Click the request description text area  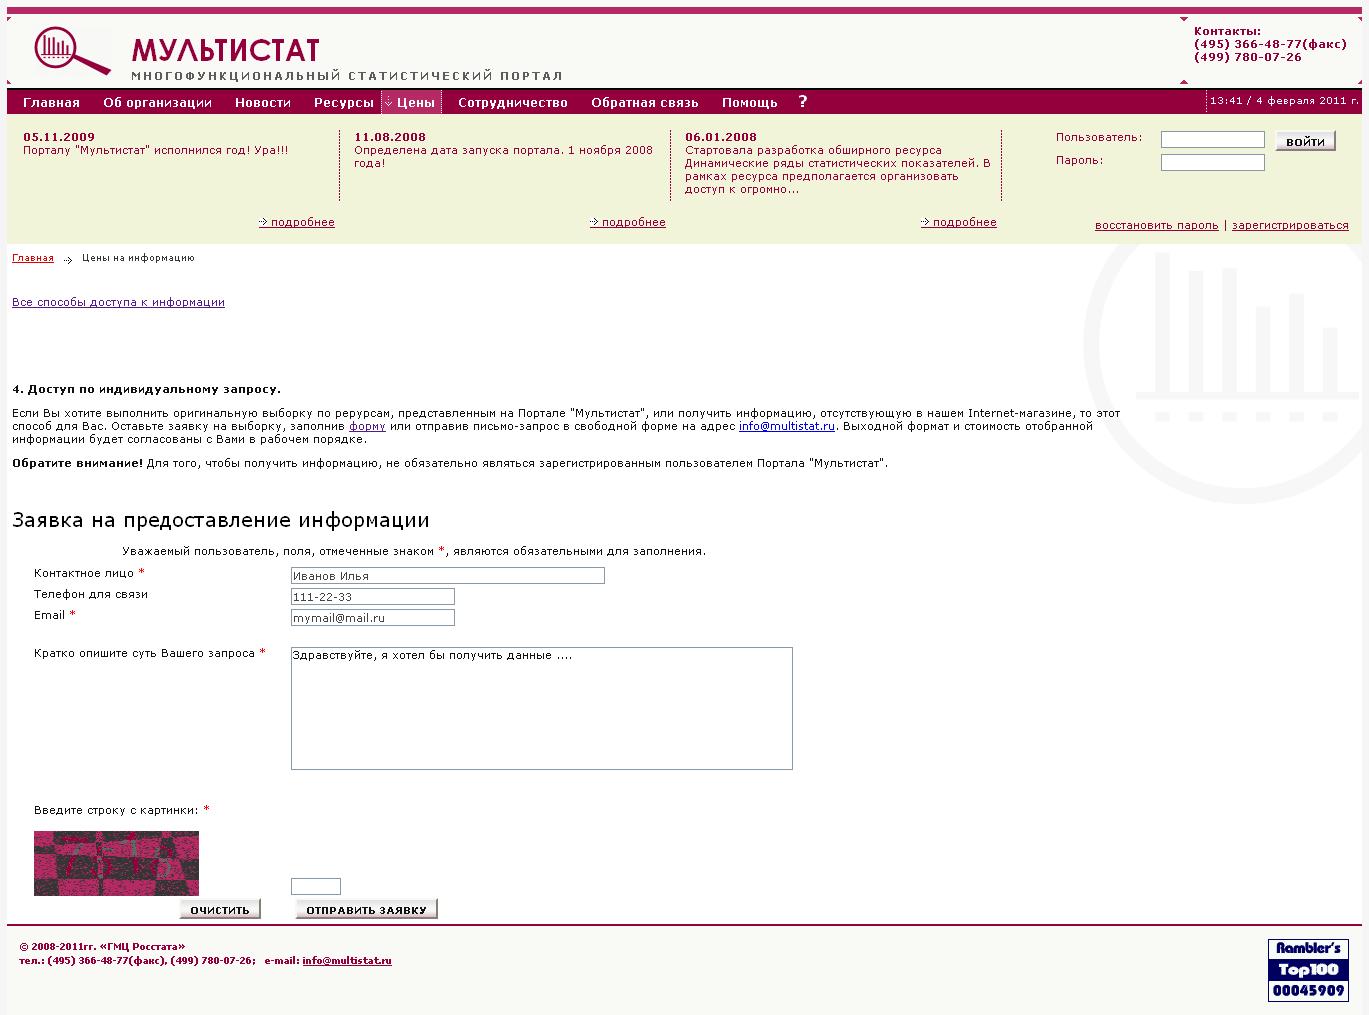(541, 708)
